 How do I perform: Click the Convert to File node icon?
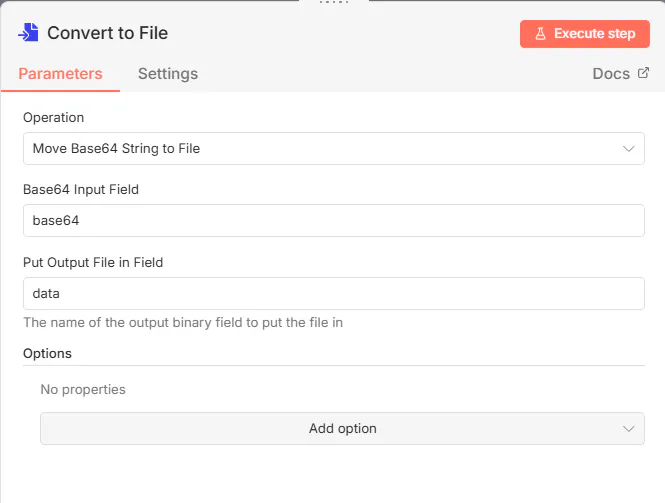pyautogui.click(x=28, y=33)
